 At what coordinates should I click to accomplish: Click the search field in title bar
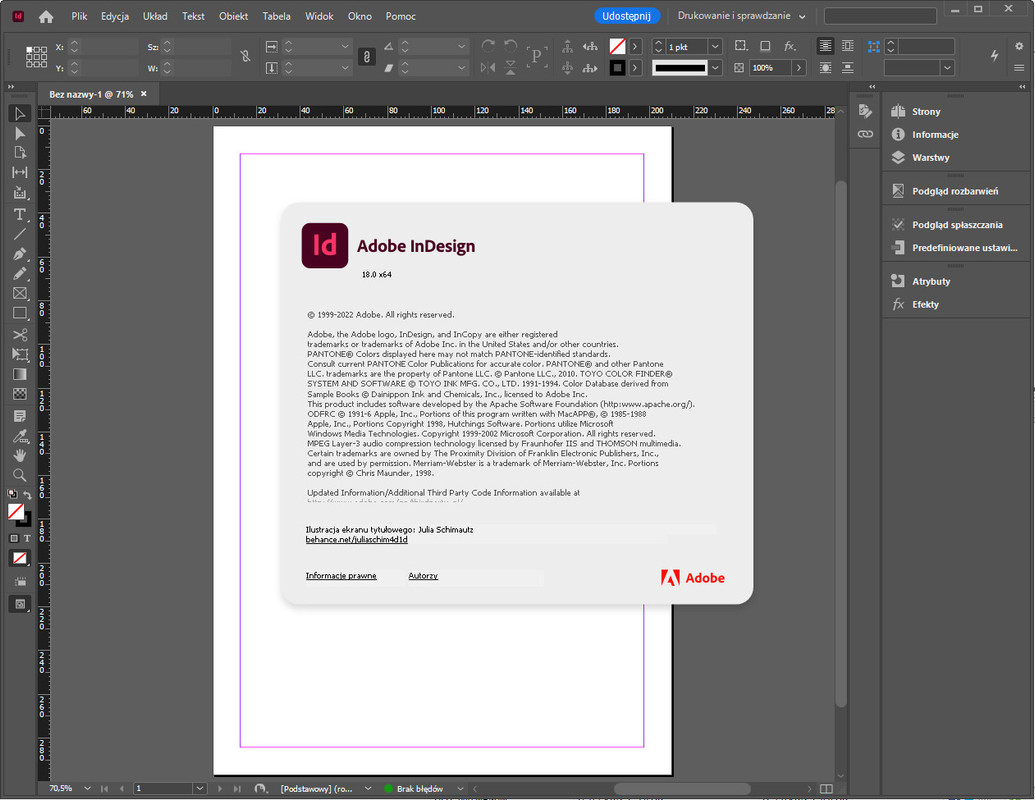click(x=880, y=16)
